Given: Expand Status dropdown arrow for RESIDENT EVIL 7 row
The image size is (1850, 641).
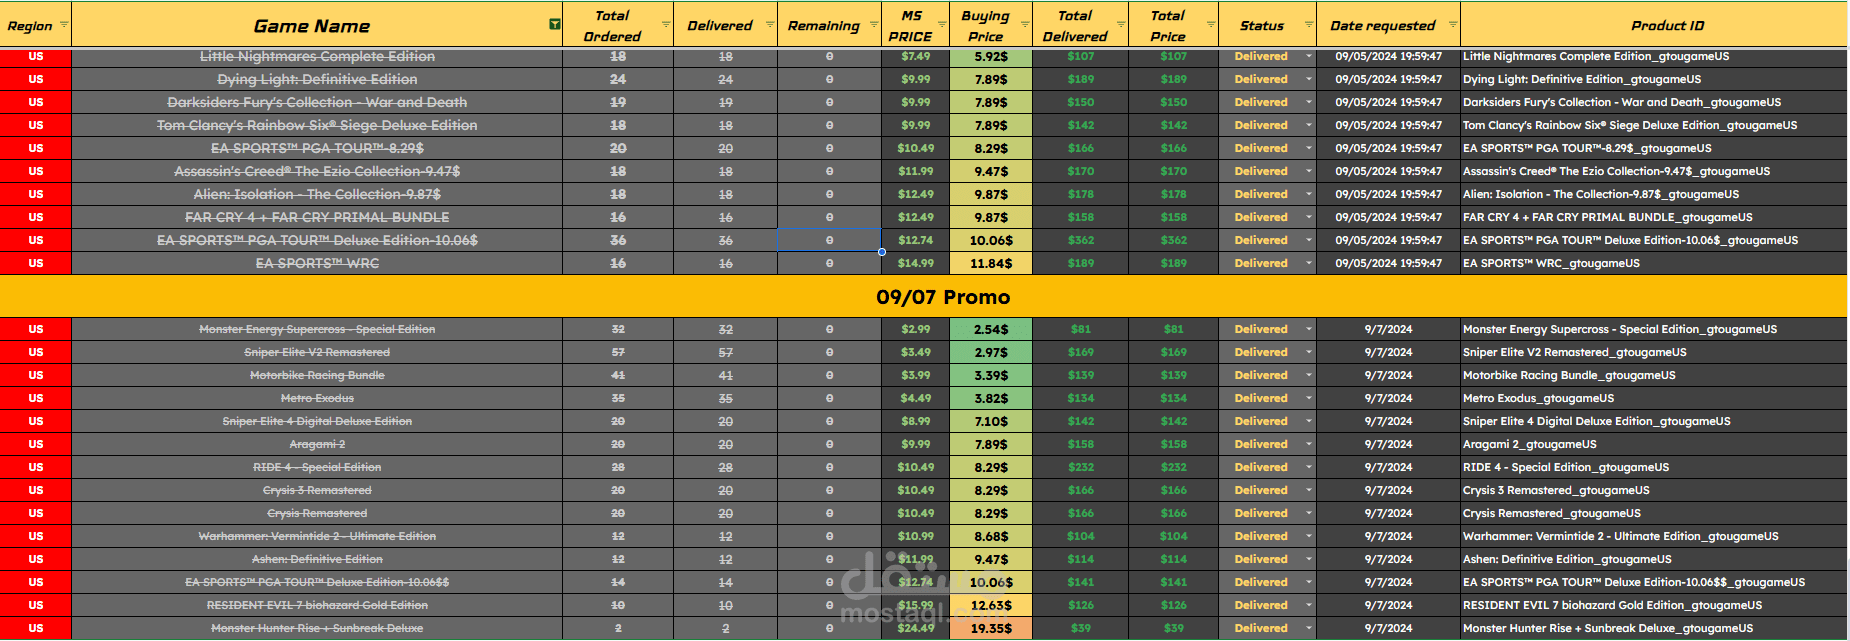Looking at the screenshot, I should [1308, 605].
